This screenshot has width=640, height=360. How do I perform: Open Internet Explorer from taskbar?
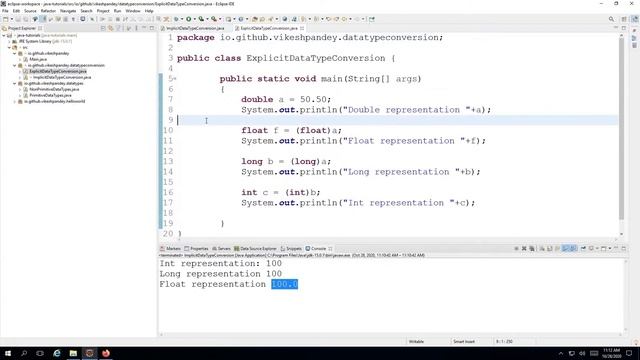pos(57,353)
